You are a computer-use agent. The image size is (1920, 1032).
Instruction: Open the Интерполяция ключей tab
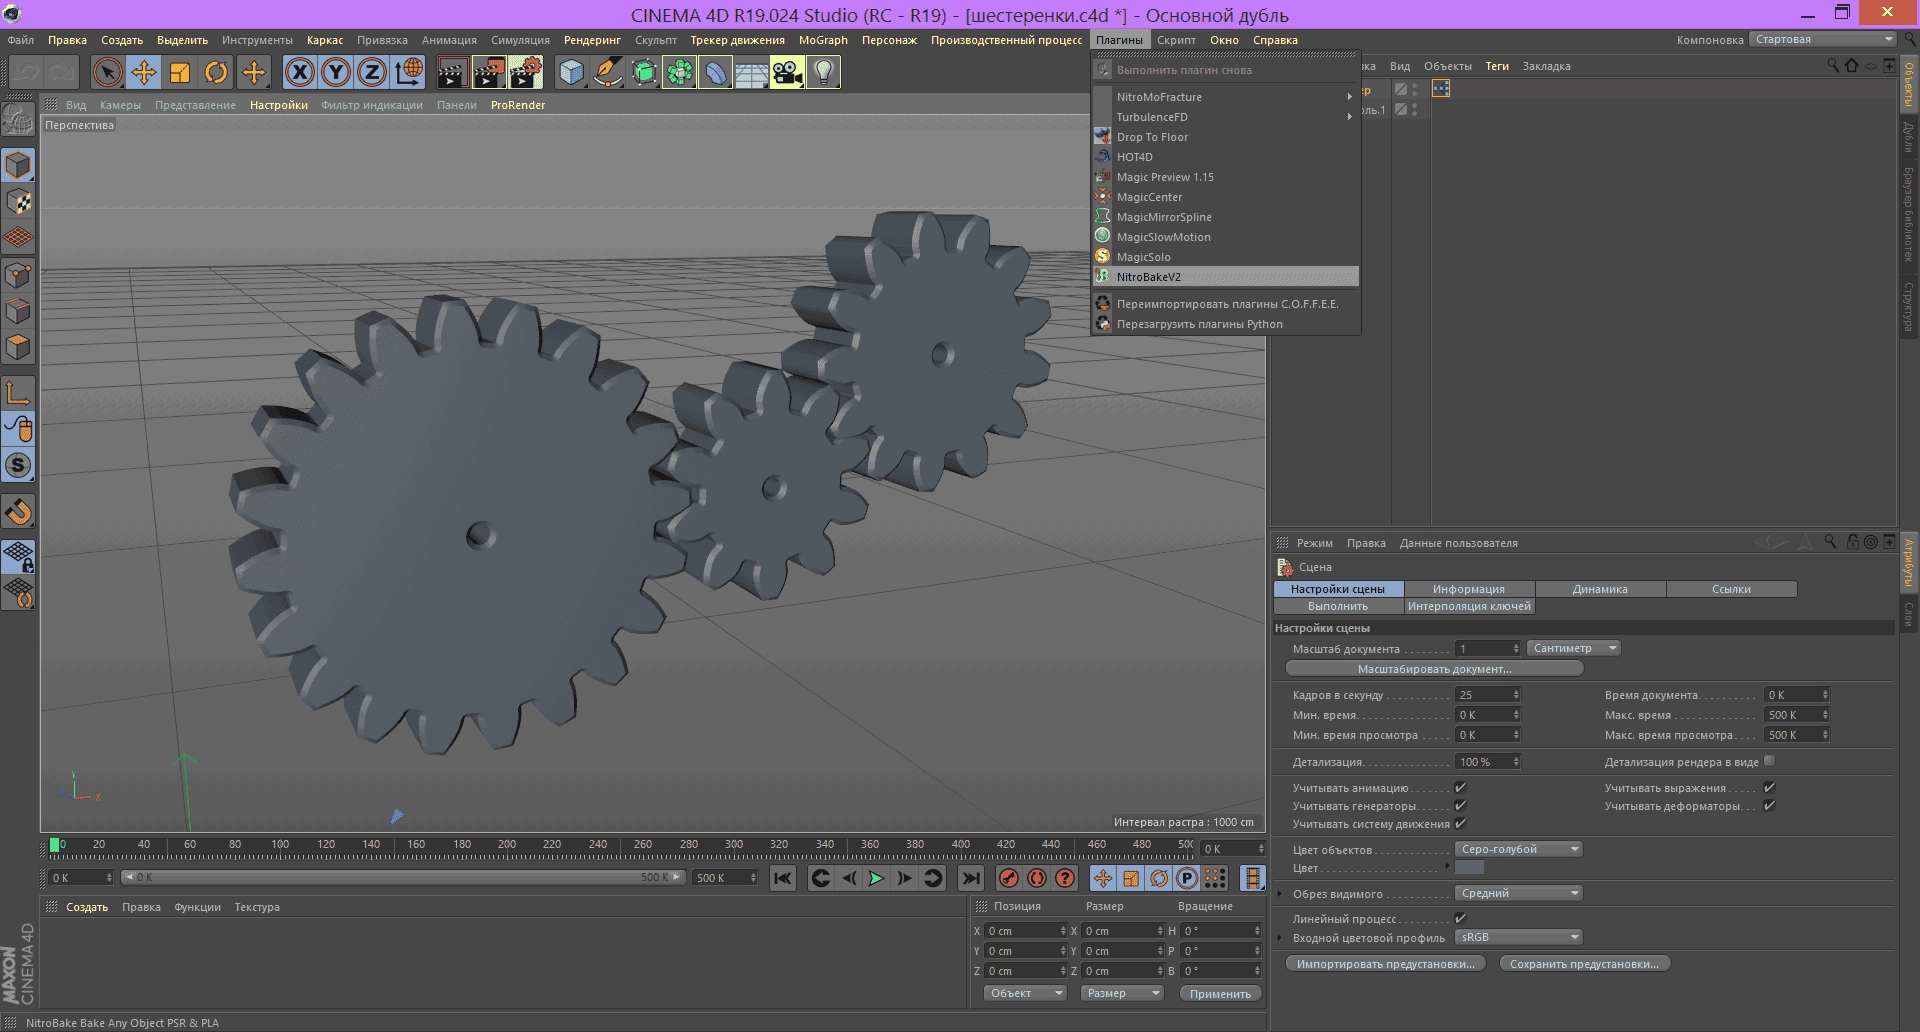[x=1468, y=606]
